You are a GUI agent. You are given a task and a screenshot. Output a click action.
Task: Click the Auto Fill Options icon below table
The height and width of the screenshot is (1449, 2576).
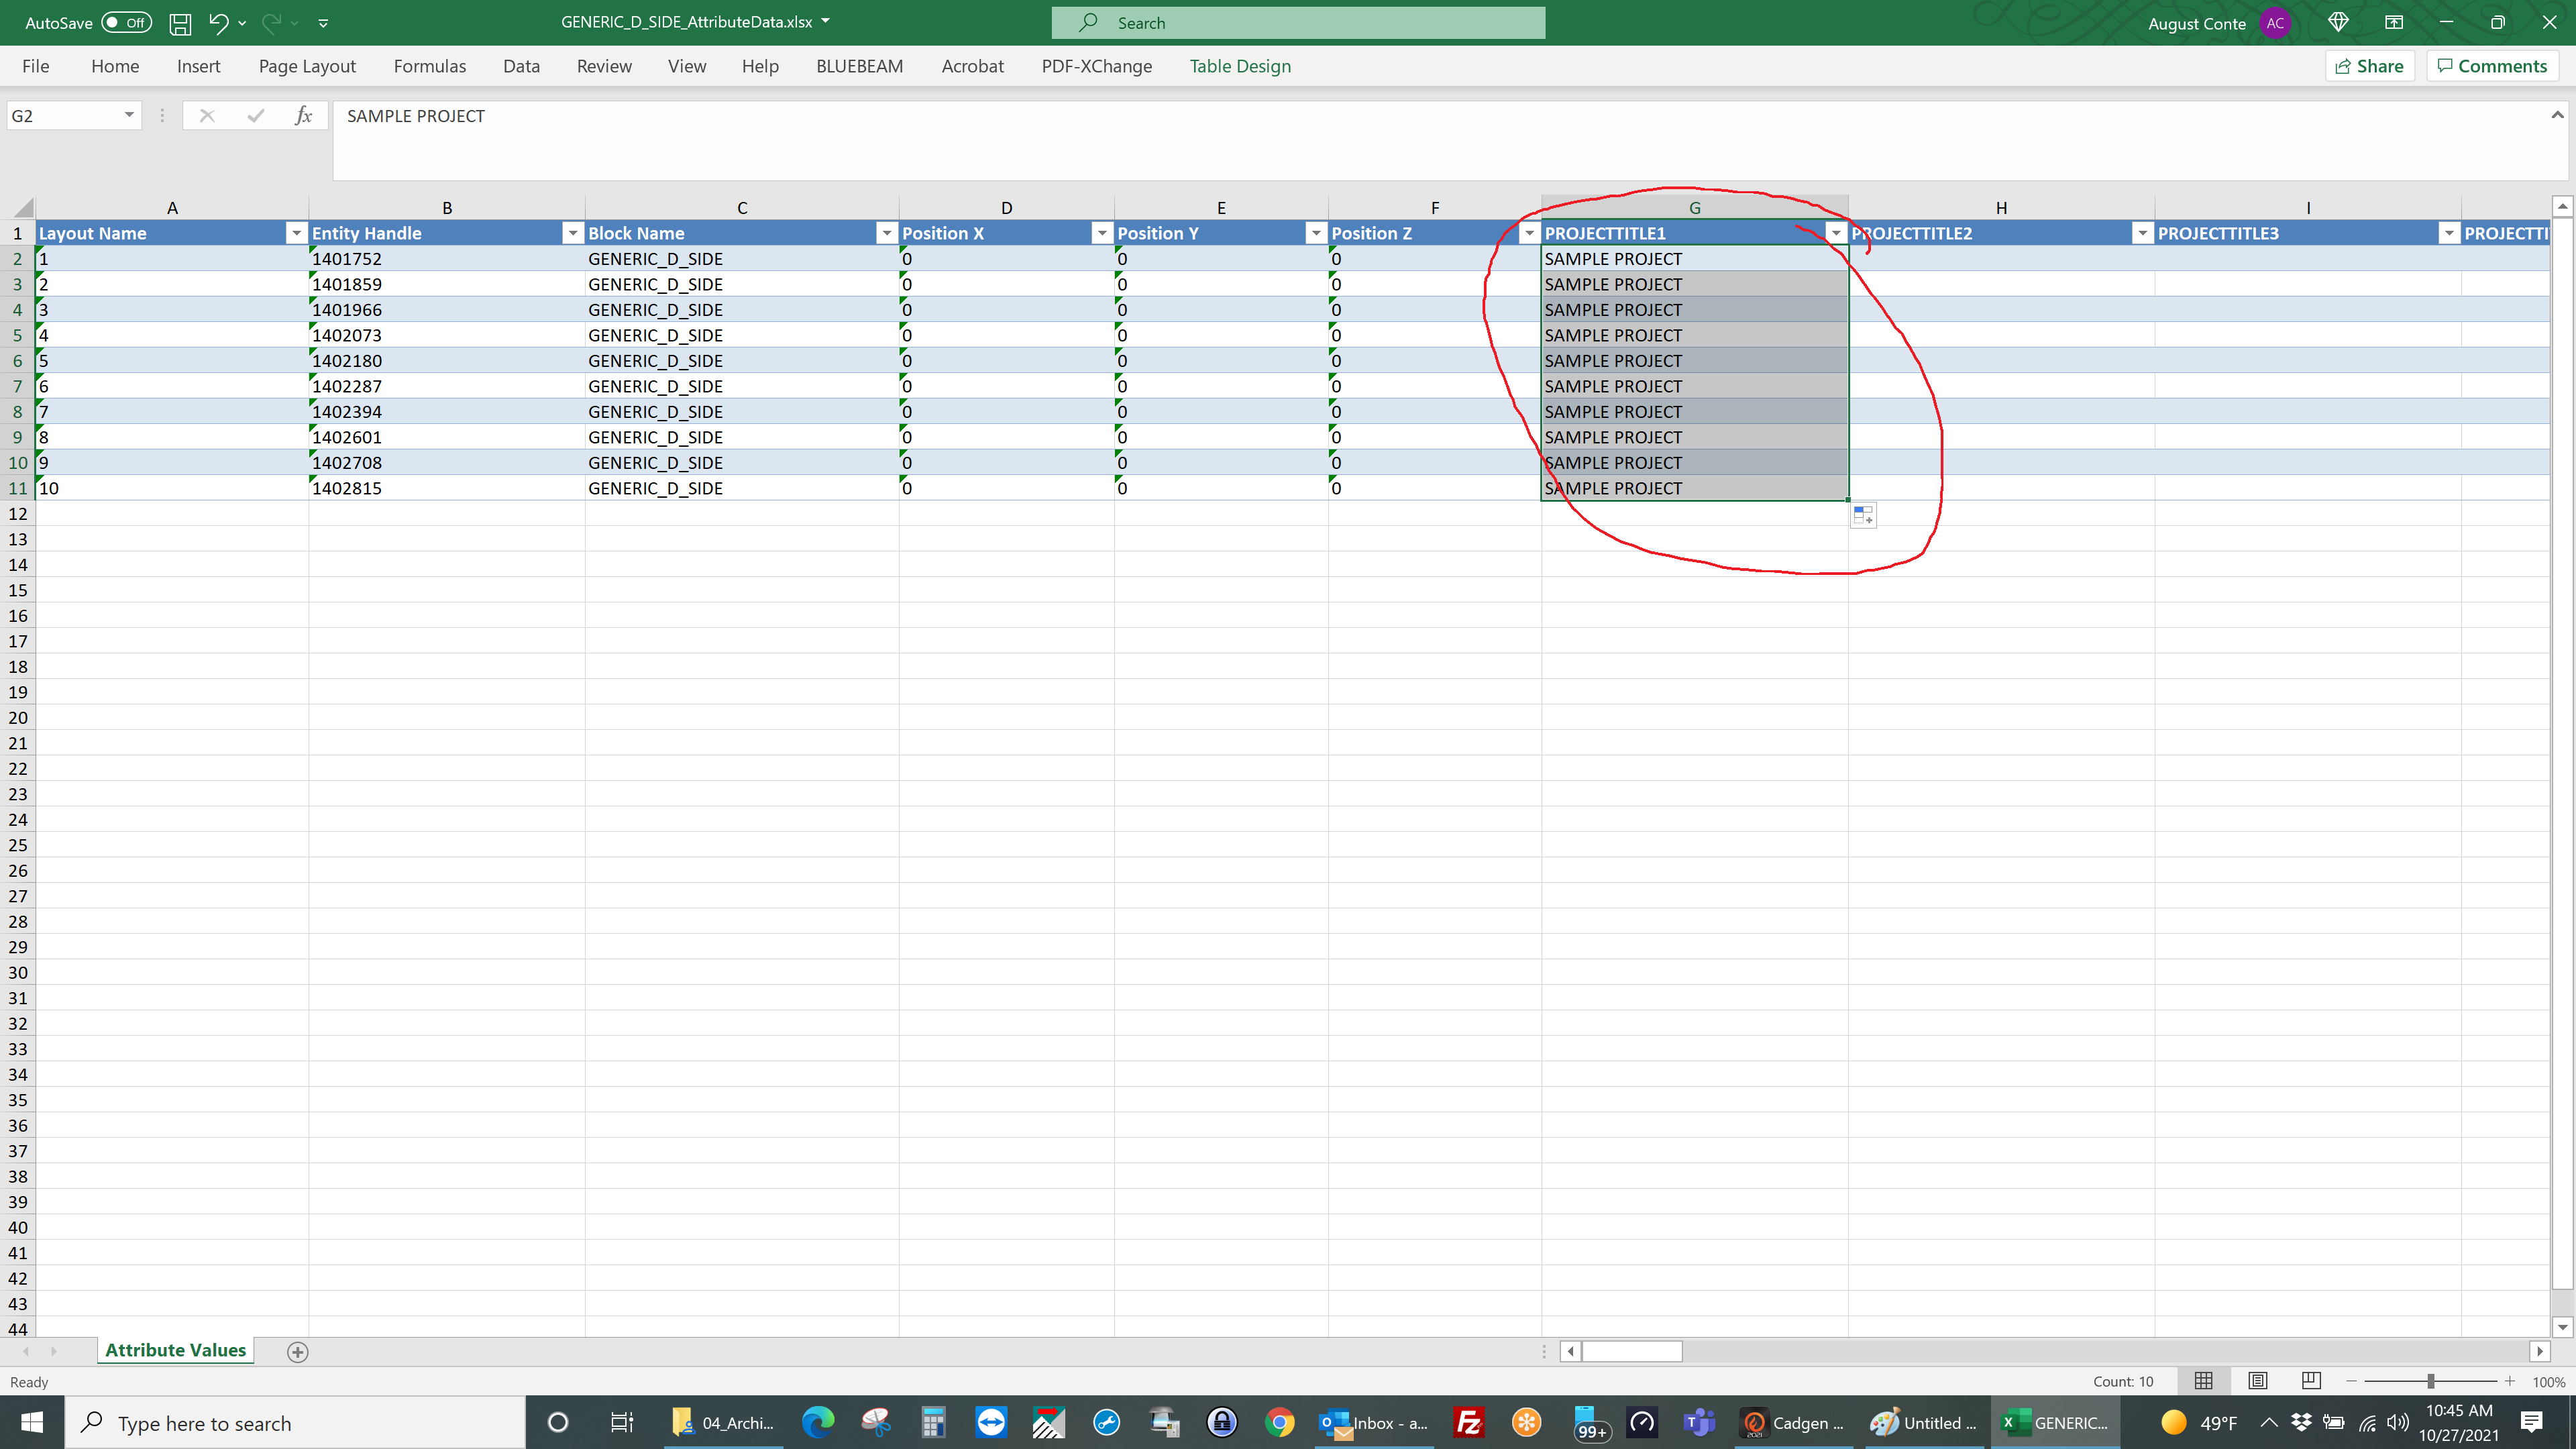pos(1863,516)
